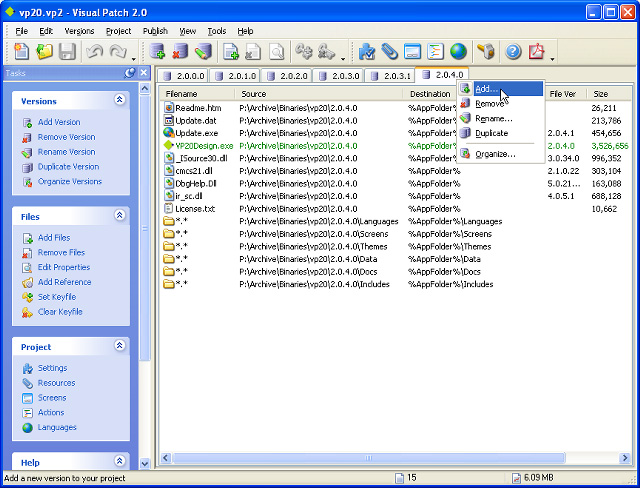Click Set Keyfile task link
Screen dimensions: 640x488
pyautogui.click(x=57, y=297)
